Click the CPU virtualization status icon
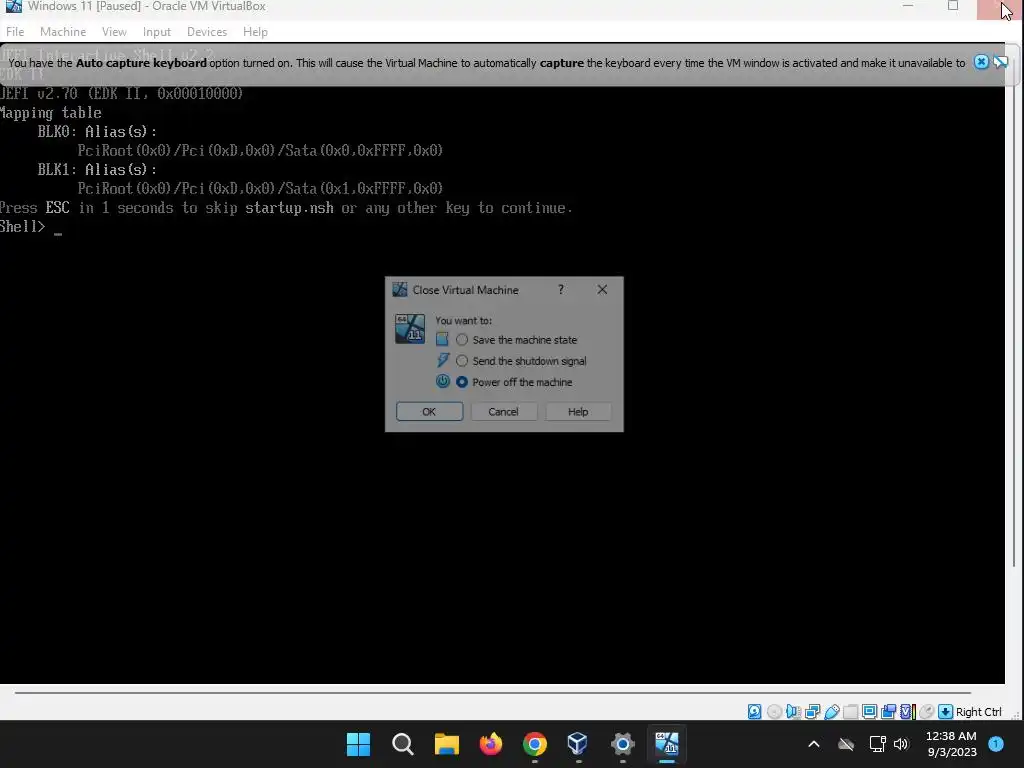The image size is (1024, 768). pos(907,712)
